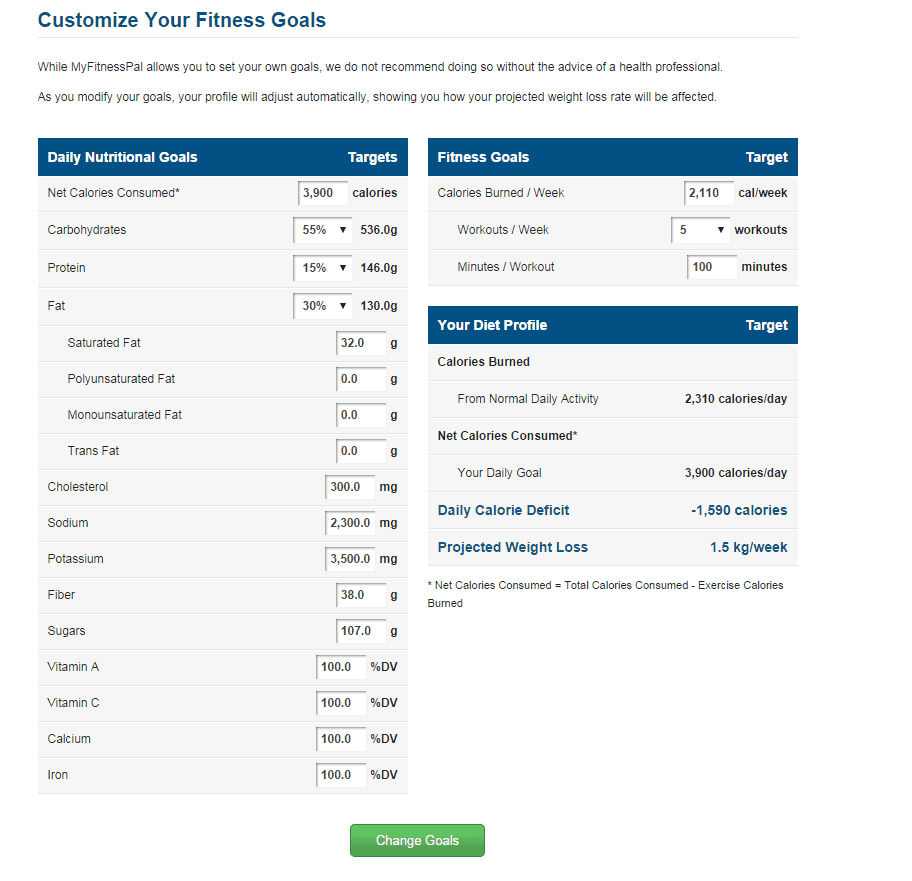Select the Saturated Fat grams field
The image size is (912, 881).
tap(361, 343)
